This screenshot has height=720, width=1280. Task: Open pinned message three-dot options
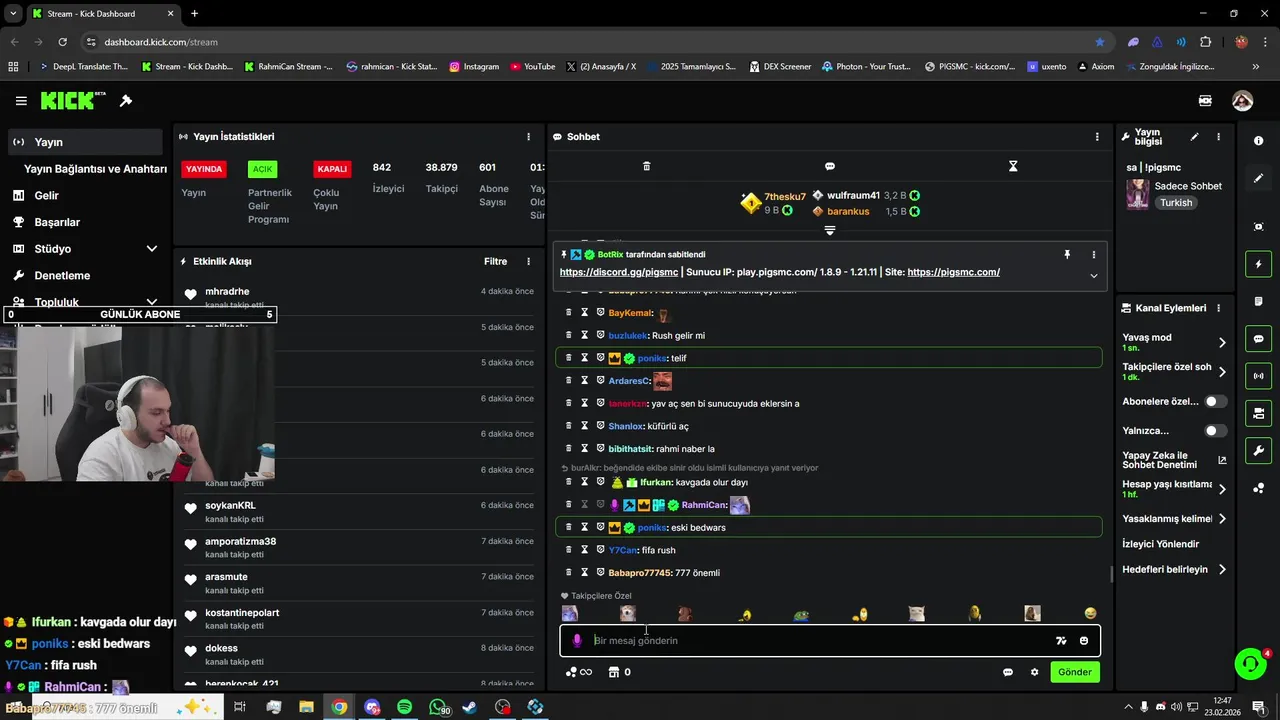(x=1093, y=255)
